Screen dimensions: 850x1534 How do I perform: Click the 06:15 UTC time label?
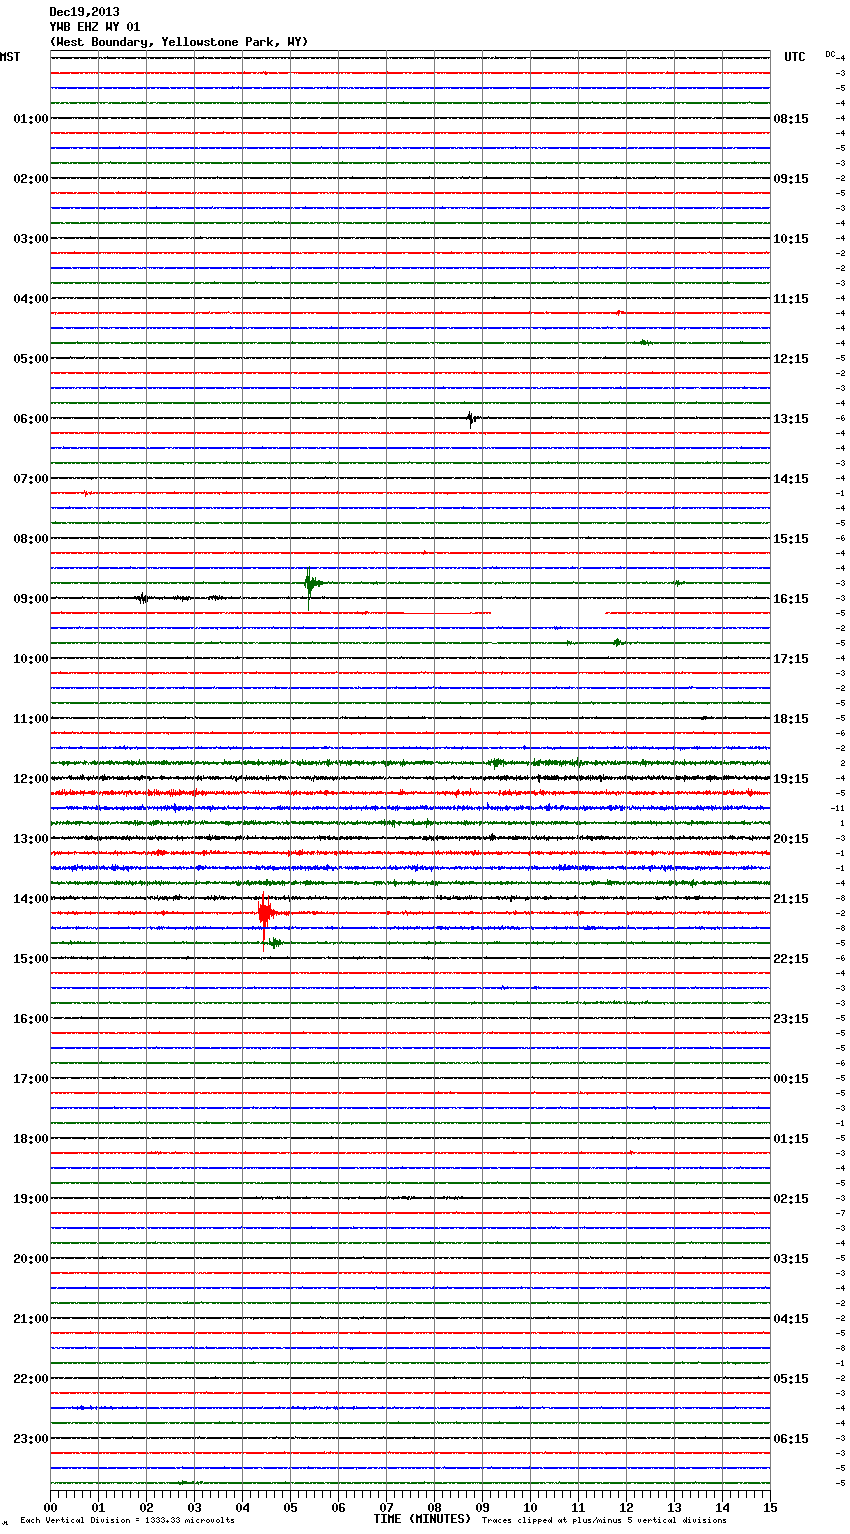pos(791,1439)
